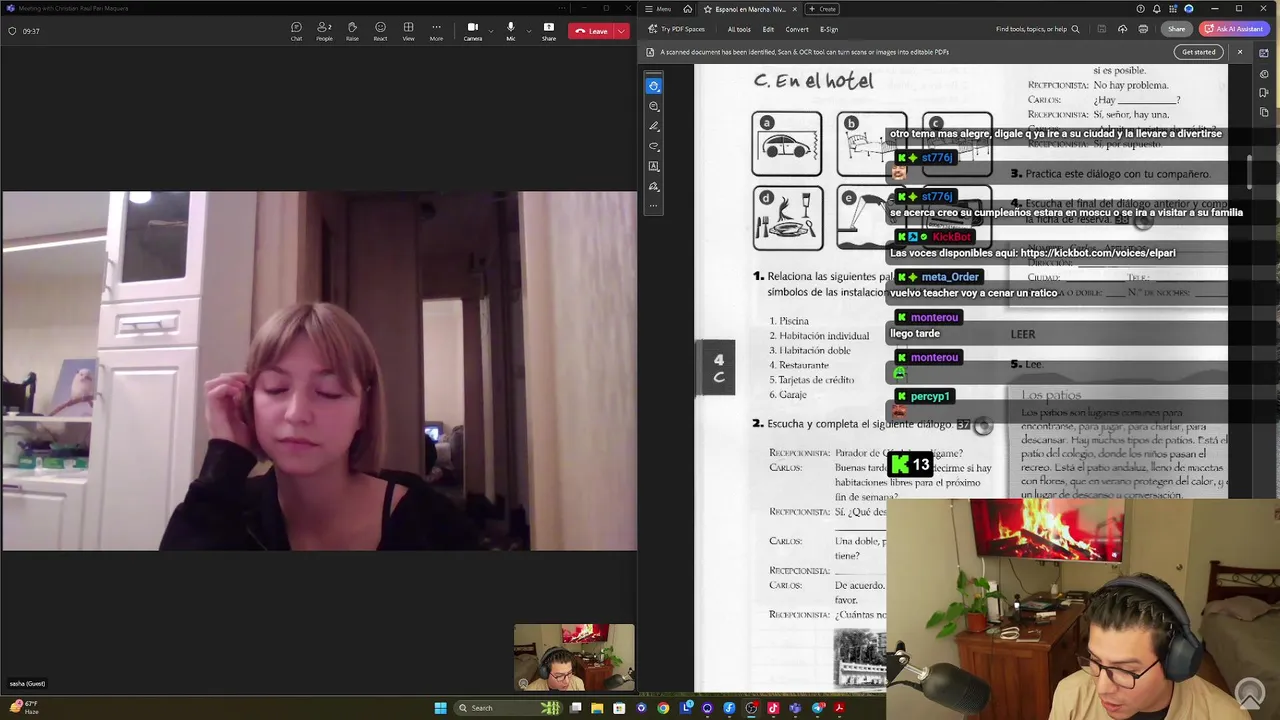The height and width of the screenshot is (720, 1280).
Task: Click the red Leave button
Action: [x=591, y=31]
